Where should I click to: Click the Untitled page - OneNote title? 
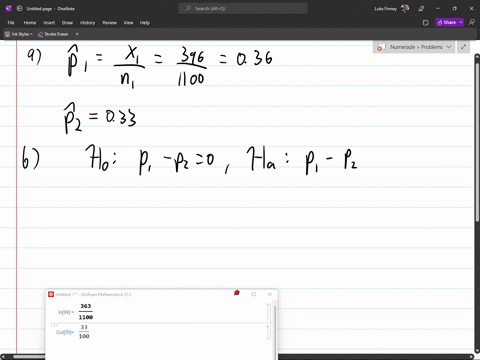tap(51, 9)
